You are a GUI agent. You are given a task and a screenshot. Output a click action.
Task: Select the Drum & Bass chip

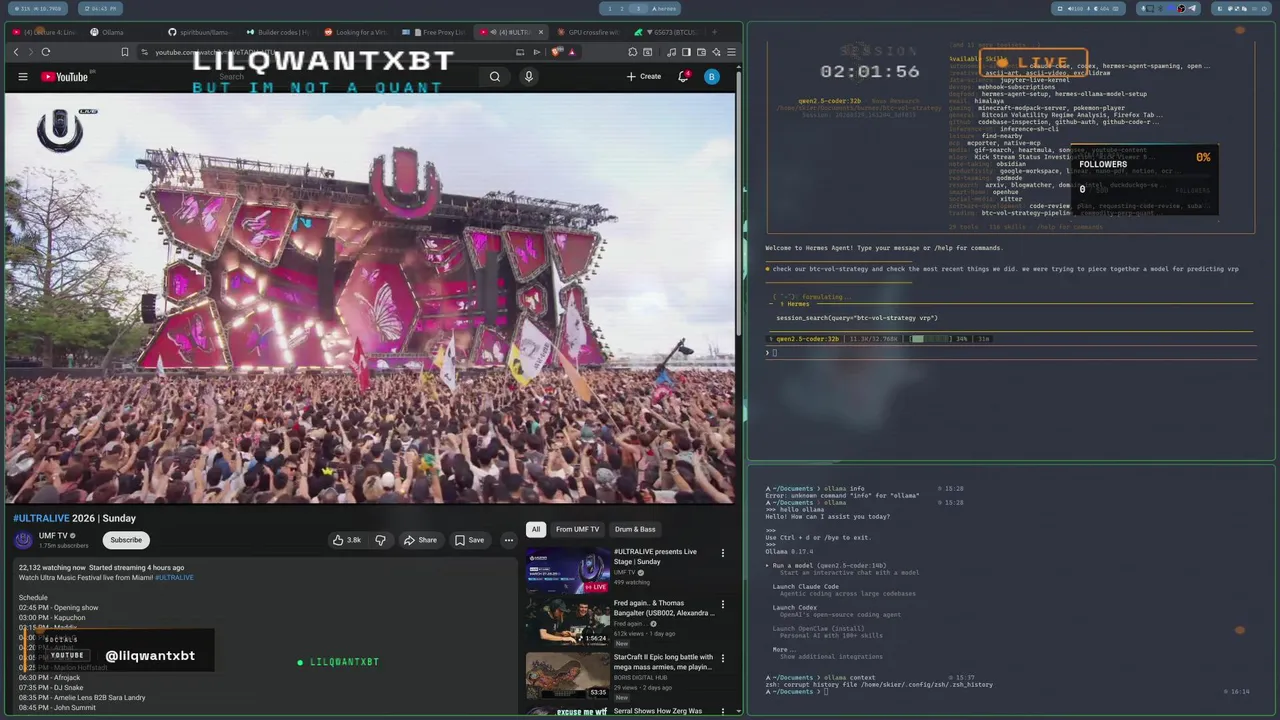click(x=635, y=529)
